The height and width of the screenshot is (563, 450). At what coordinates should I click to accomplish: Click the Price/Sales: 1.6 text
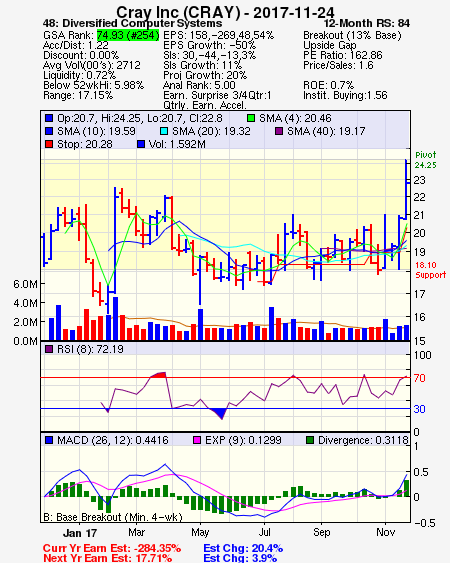338,65
